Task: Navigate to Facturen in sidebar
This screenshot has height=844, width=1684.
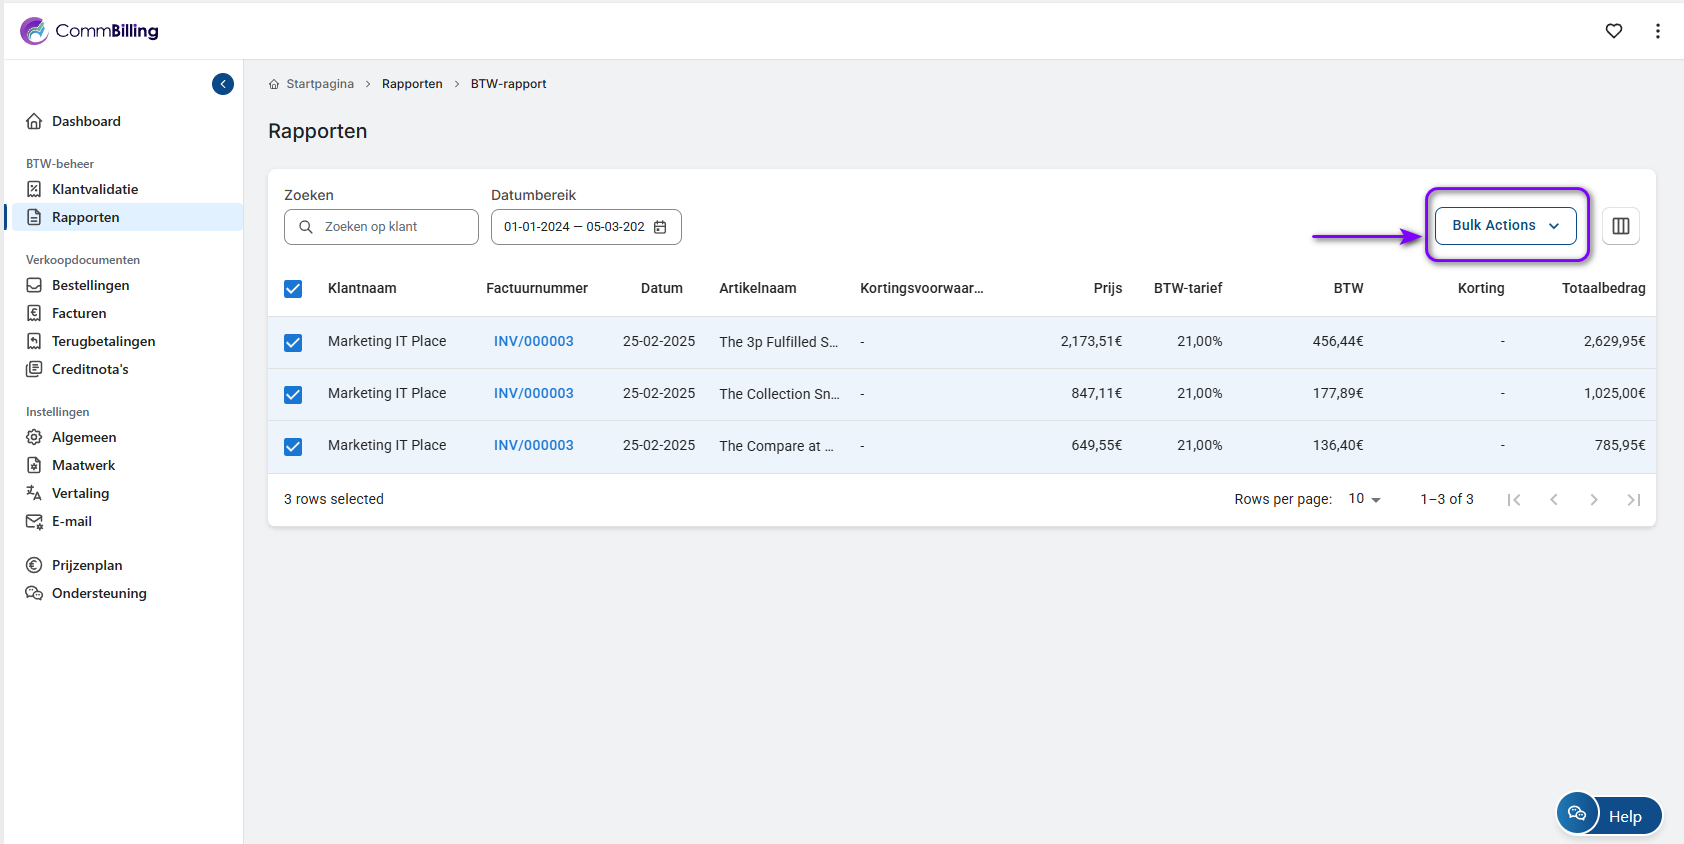Action: click(79, 313)
